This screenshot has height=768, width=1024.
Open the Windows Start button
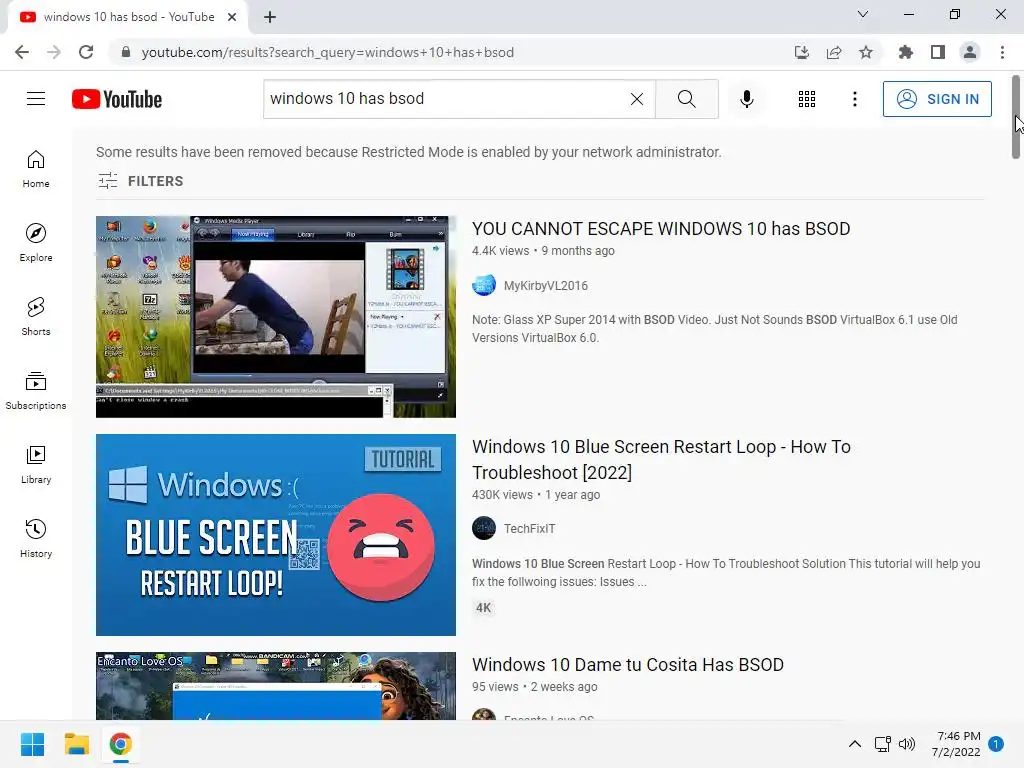click(32, 744)
